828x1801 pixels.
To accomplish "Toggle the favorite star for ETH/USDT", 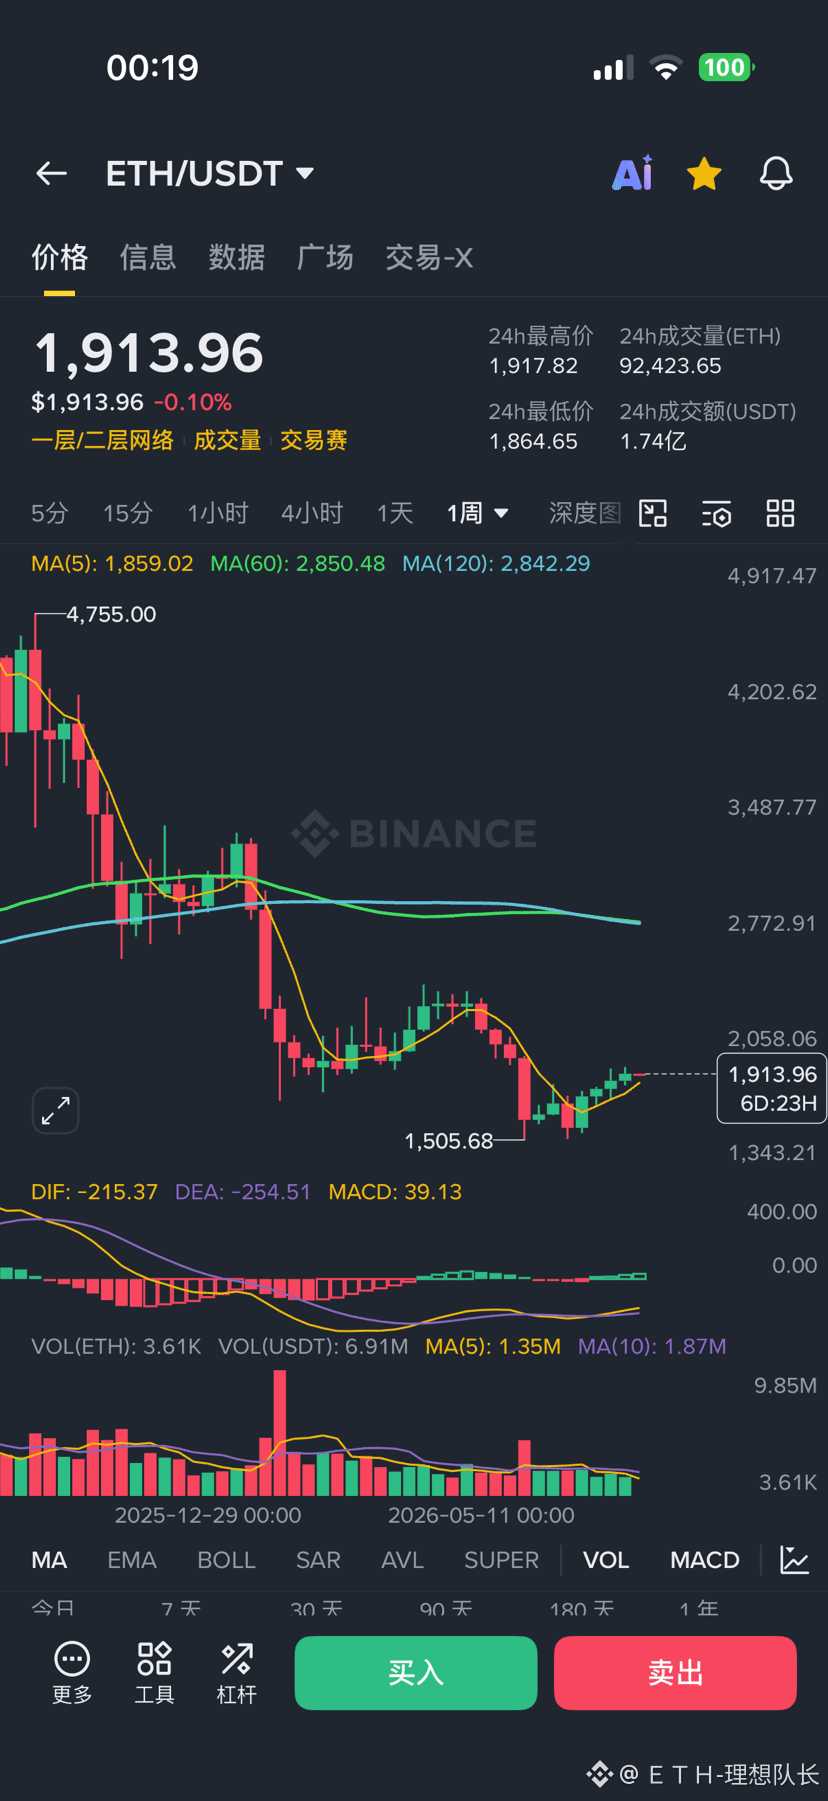I will (704, 173).
